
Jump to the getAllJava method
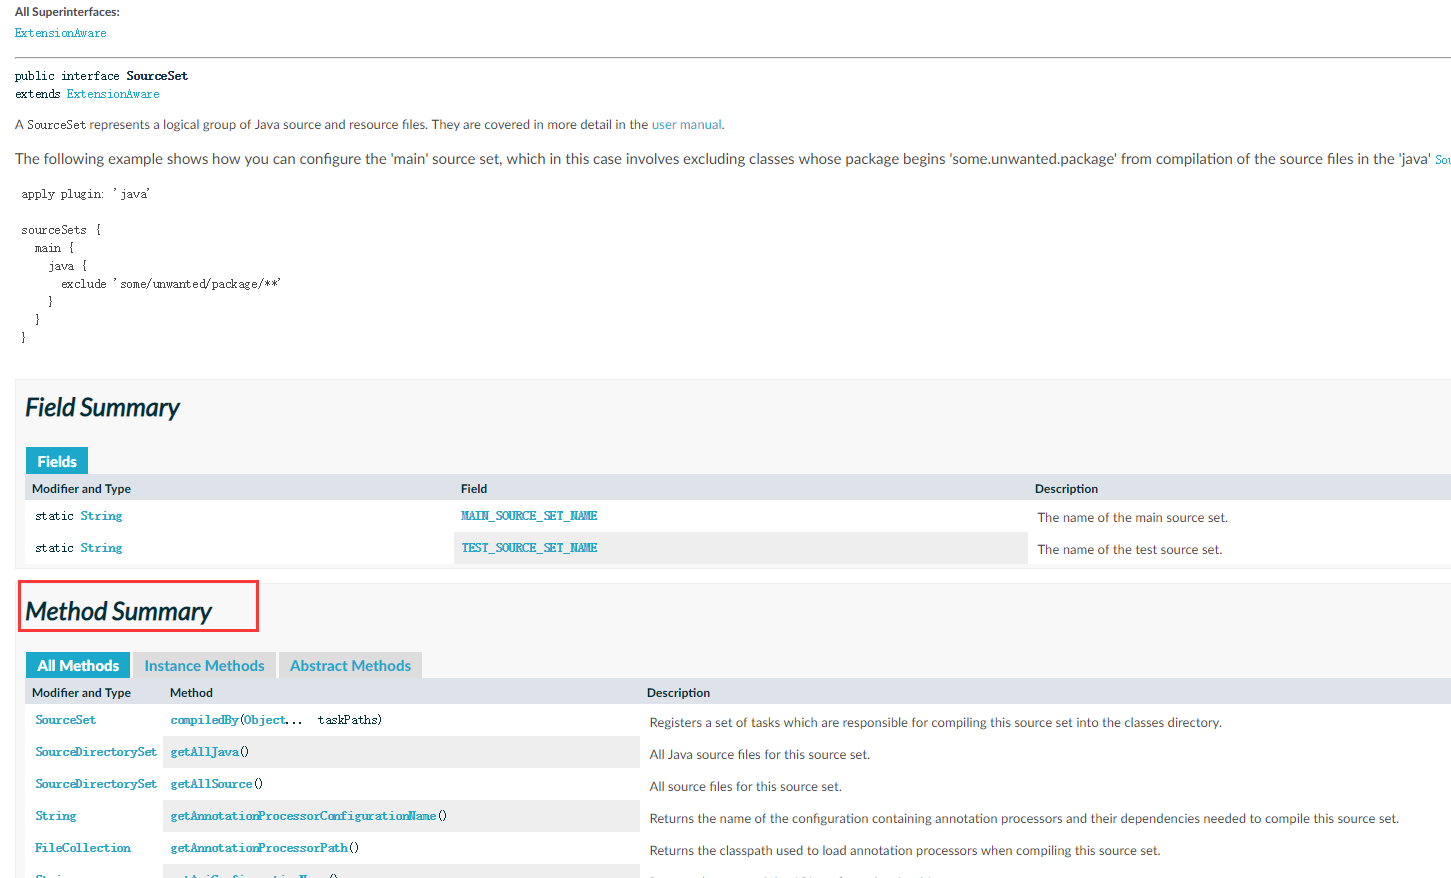coord(205,752)
